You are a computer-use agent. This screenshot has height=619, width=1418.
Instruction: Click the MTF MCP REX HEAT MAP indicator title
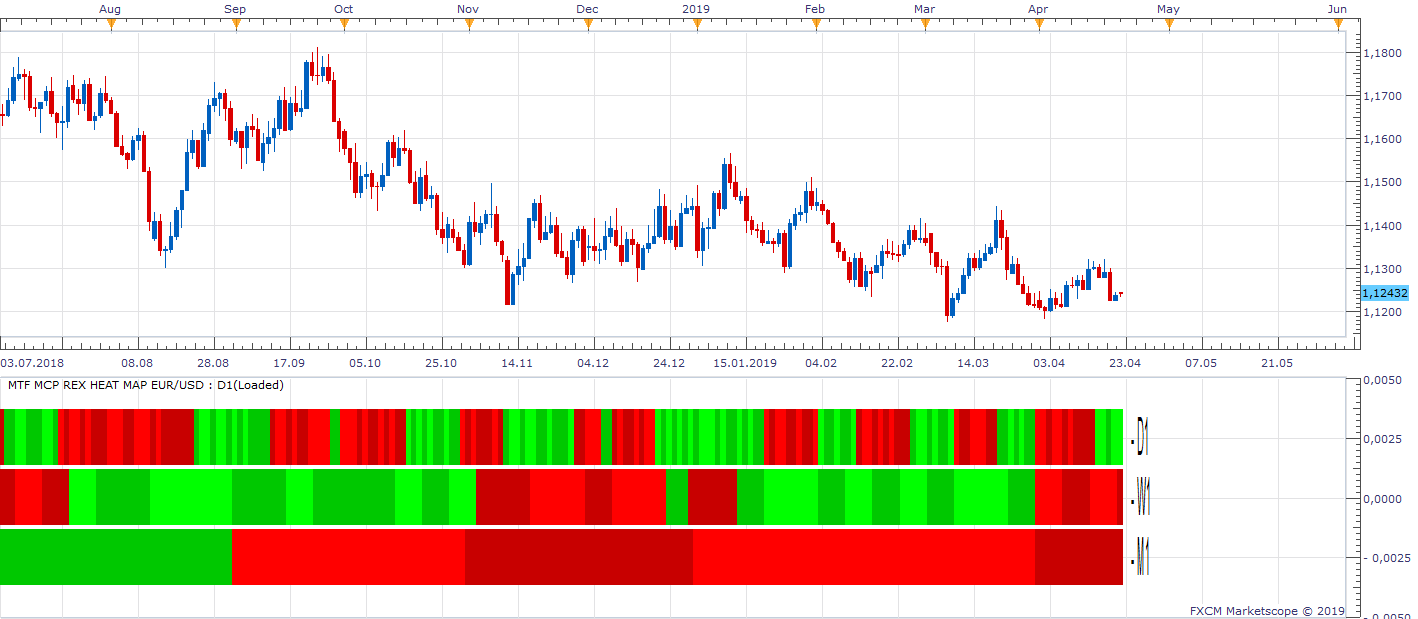[146, 385]
